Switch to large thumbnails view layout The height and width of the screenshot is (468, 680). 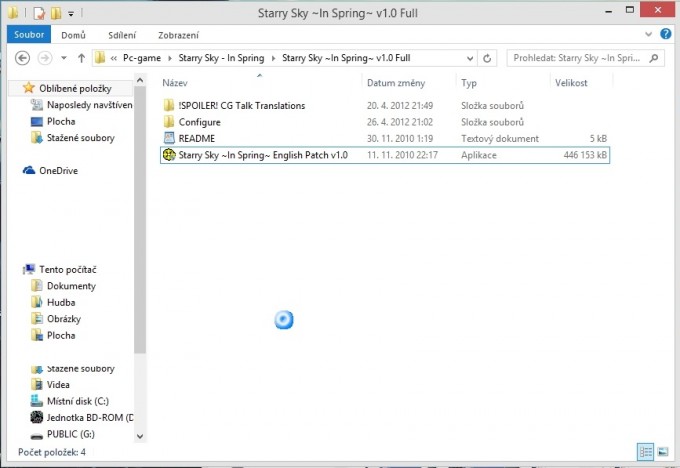[663, 452]
